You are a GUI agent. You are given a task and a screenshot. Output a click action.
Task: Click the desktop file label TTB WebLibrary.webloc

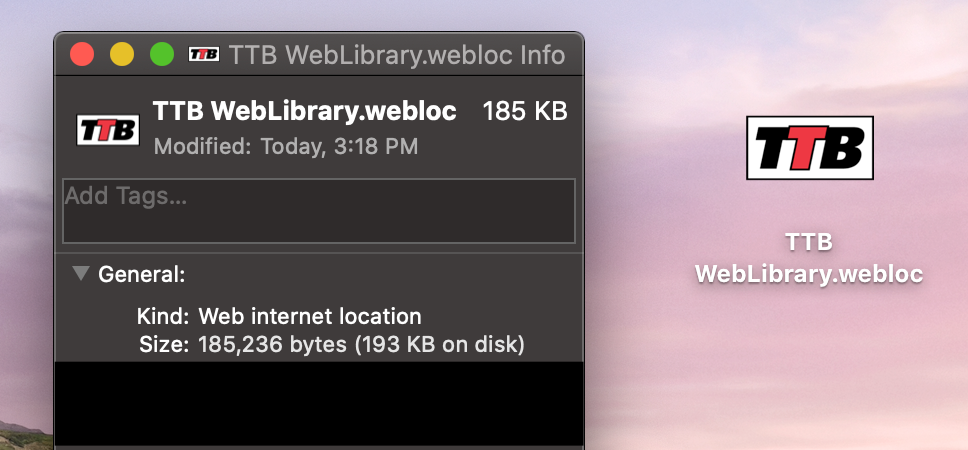tap(809, 258)
